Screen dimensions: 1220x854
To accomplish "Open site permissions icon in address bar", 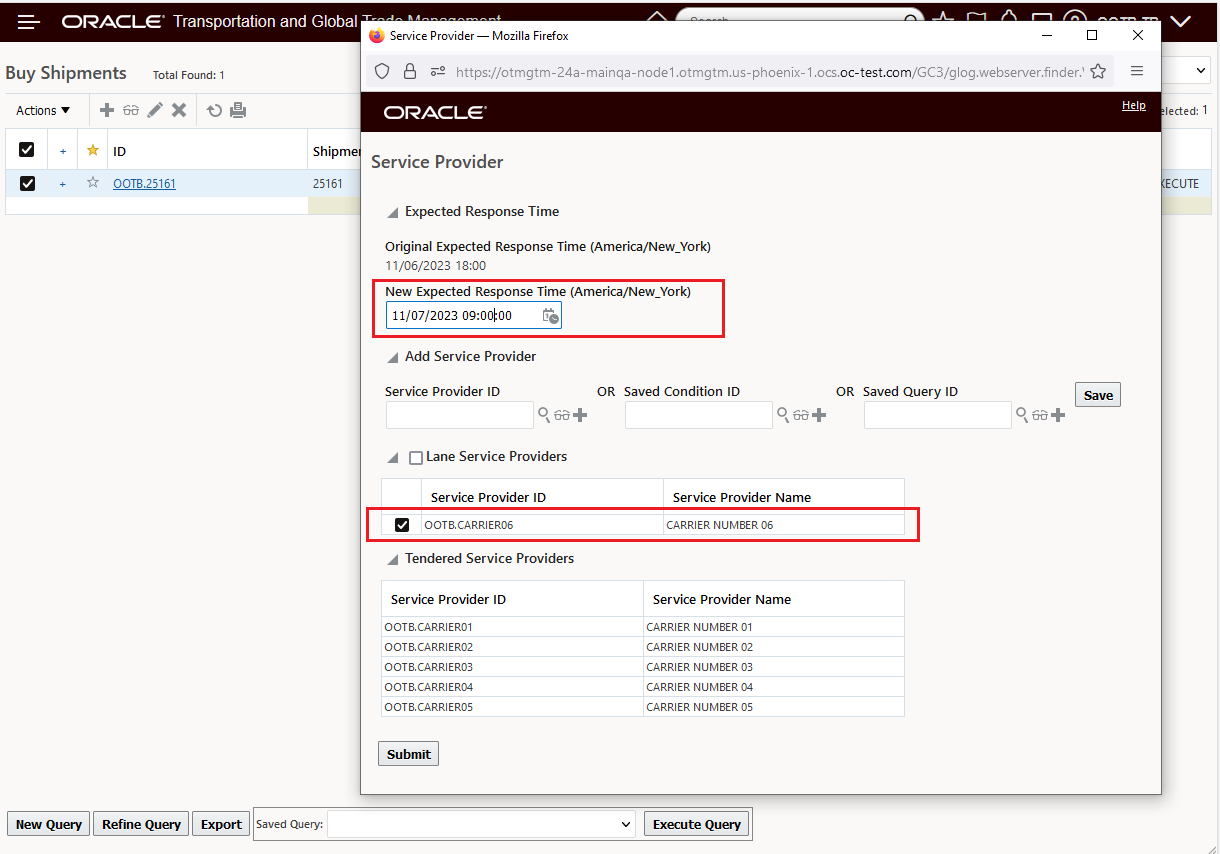I will click(437, 71).
